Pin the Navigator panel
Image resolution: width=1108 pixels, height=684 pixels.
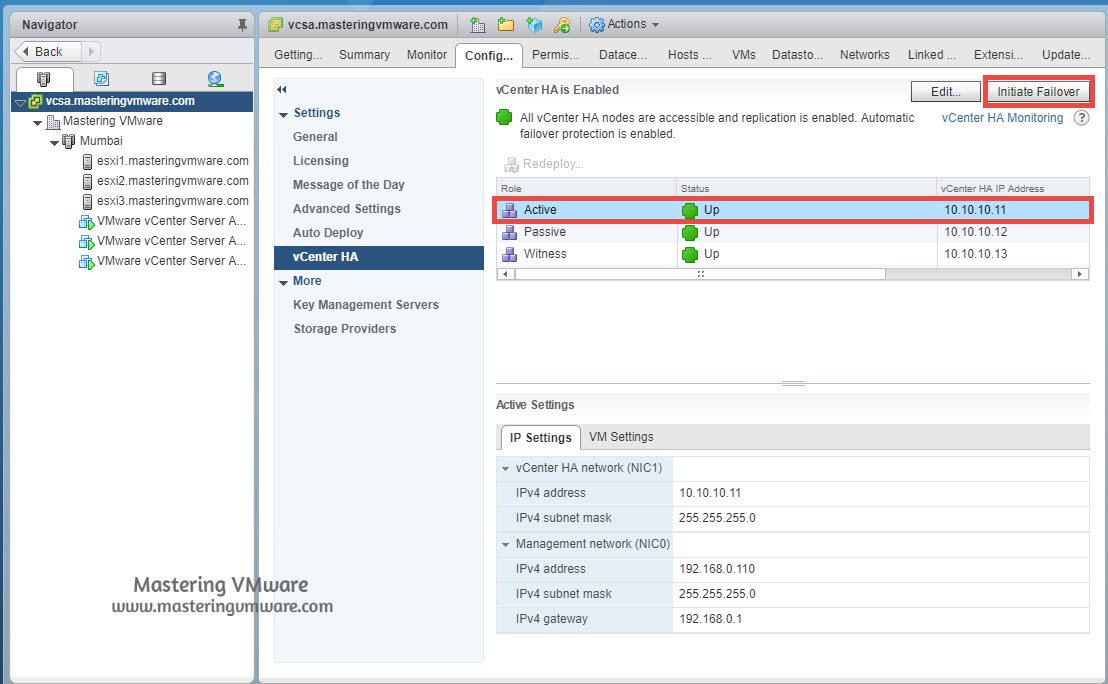(243, 23)
